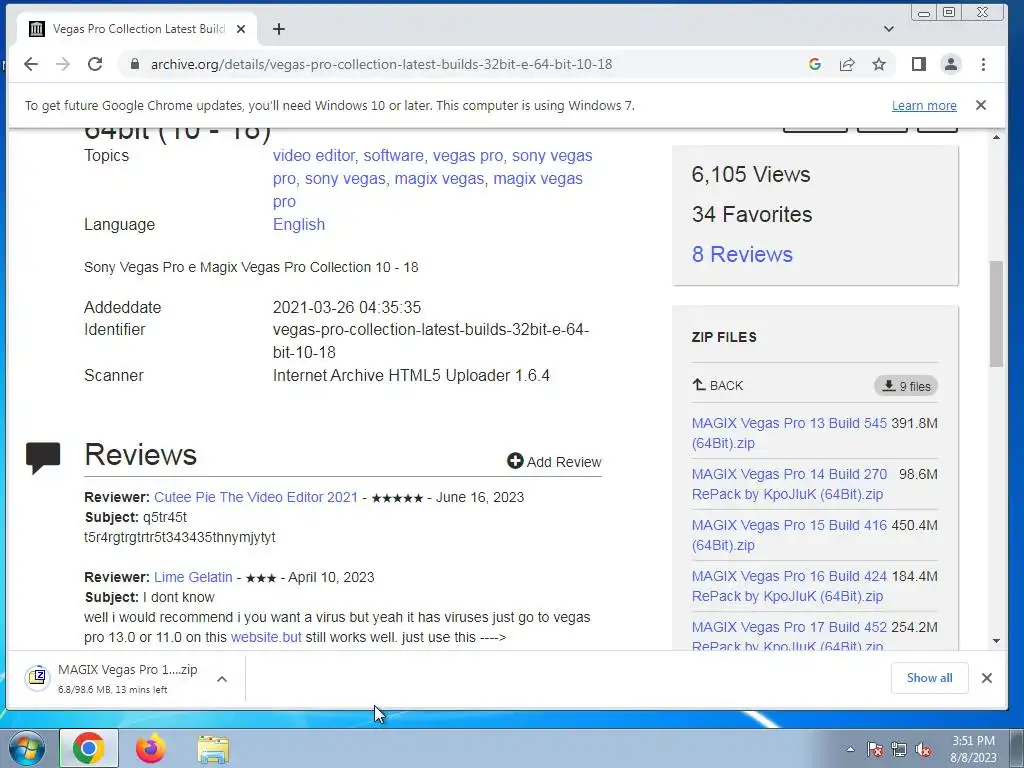Screen dimensions: 1024x768
Task: Click Show all downloads
Action: 929,678
